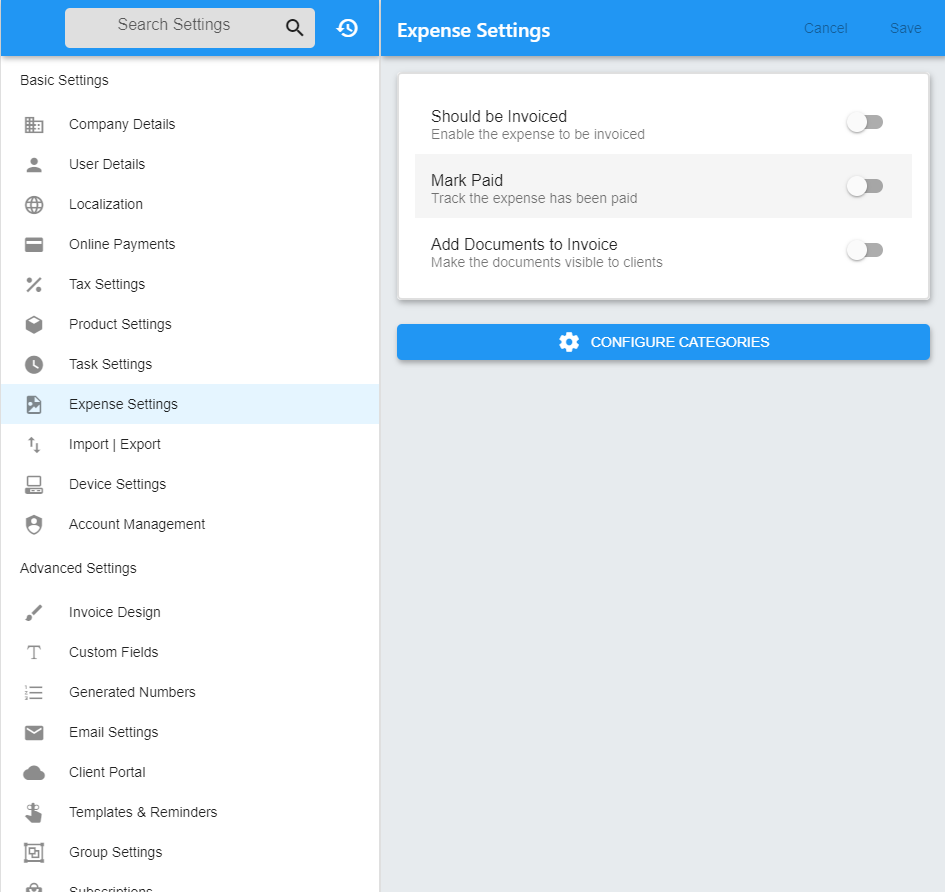This screenshot has width=945, height=892.
Task: Open Client Portal via the cloud icon
Action: [35, 772]
